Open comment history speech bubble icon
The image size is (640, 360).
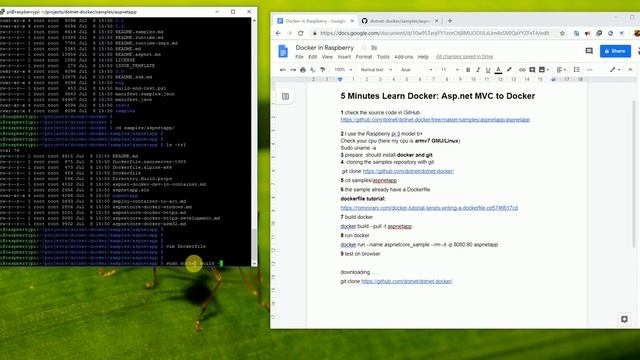tap(589, 51)
